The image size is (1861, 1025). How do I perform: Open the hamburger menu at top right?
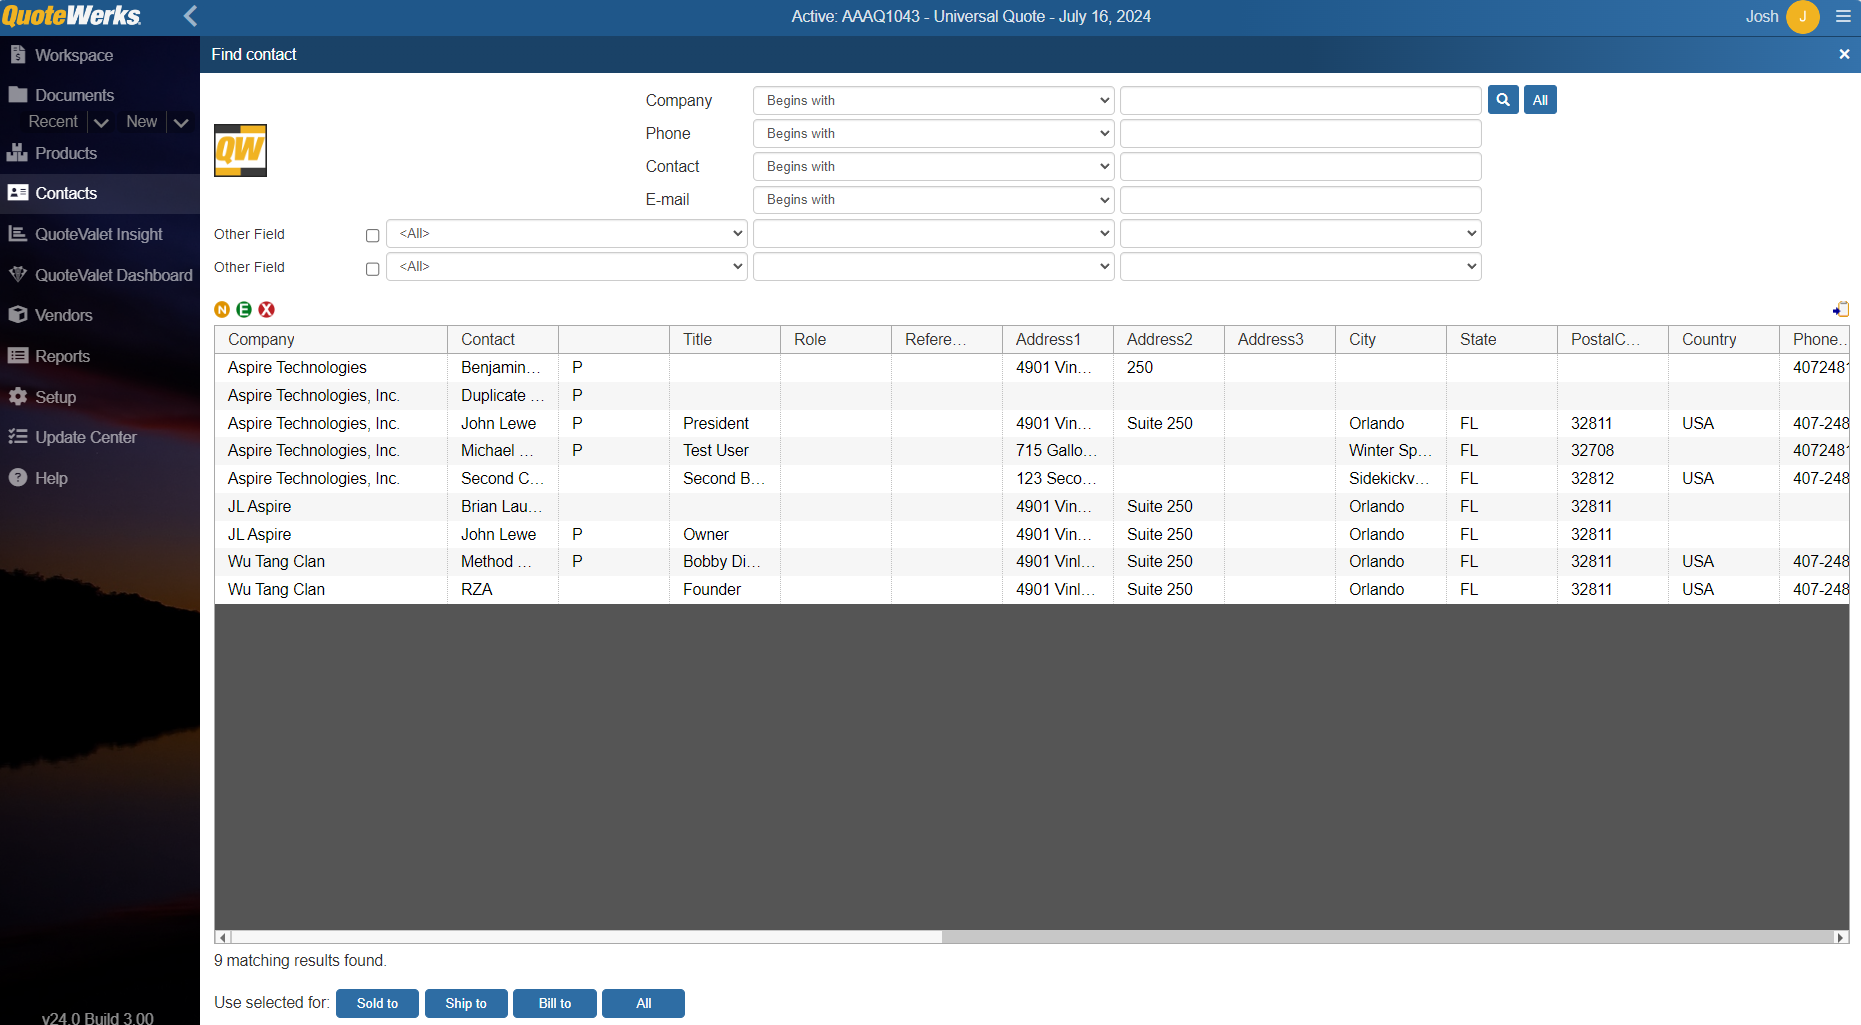1843,16
